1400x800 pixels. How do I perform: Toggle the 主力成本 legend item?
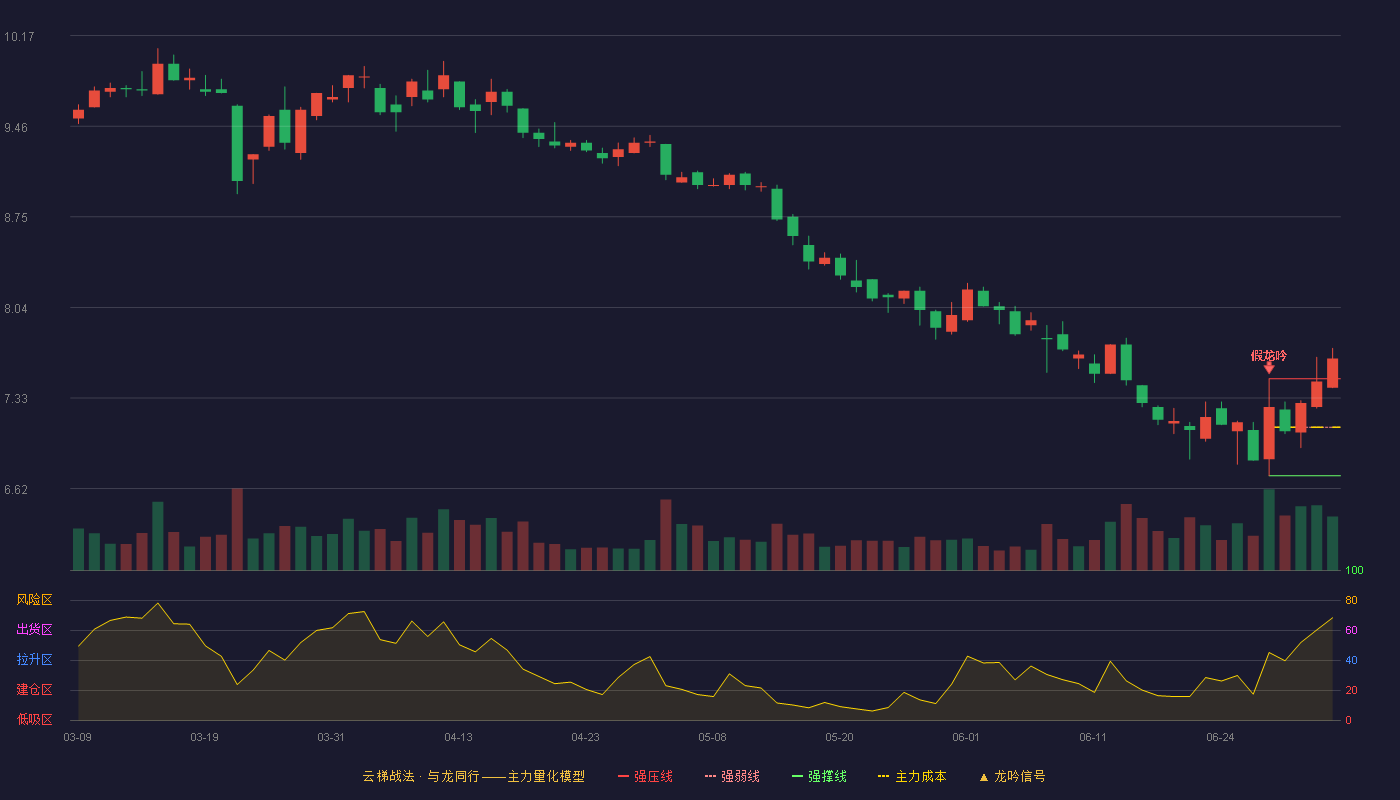[912, 776]
